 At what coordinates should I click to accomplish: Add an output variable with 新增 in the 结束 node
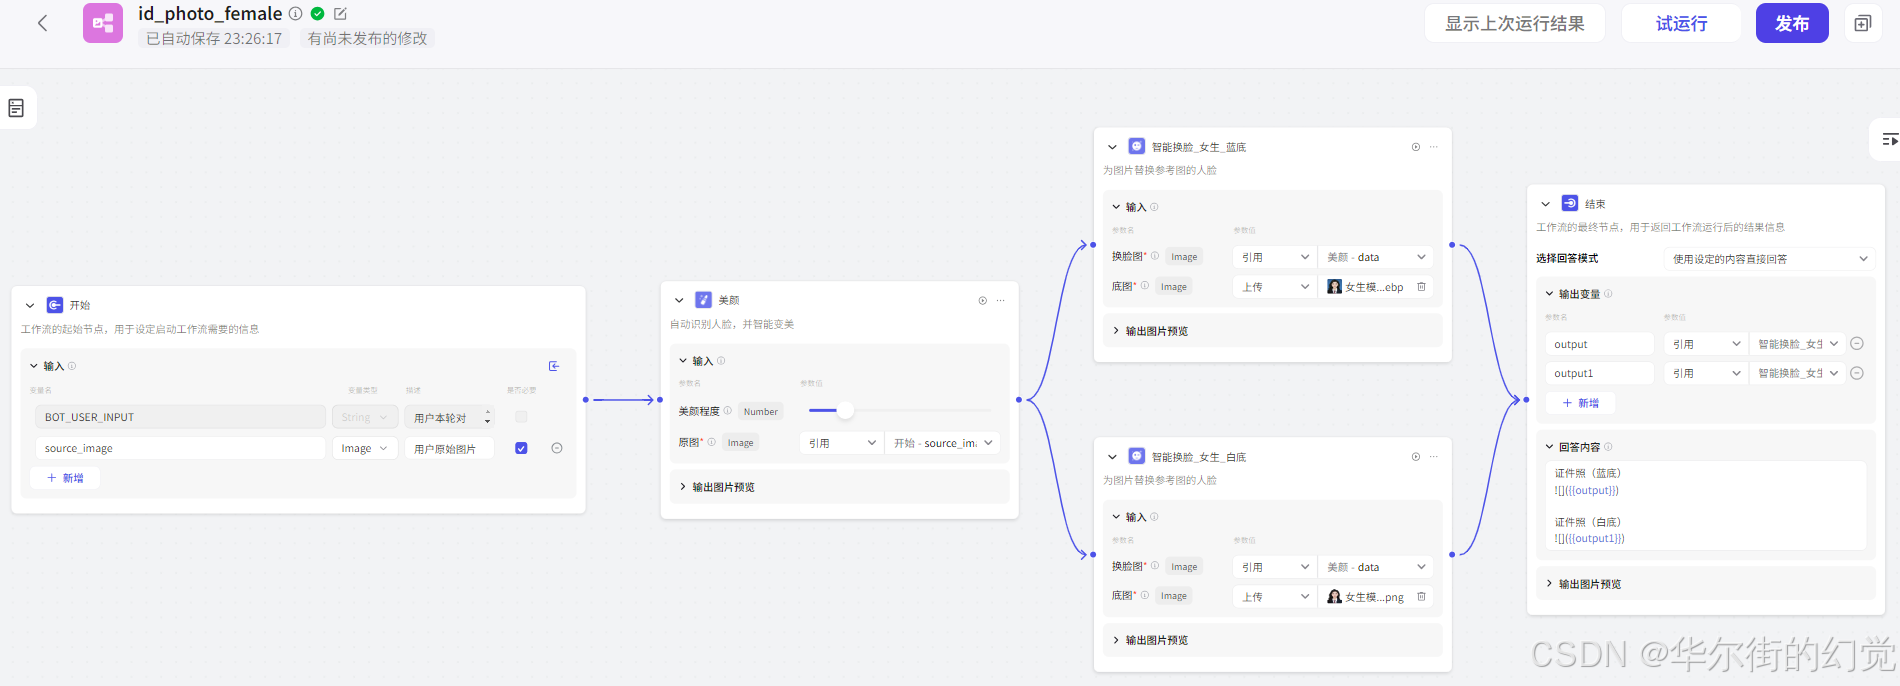[x=1581, y=403]
